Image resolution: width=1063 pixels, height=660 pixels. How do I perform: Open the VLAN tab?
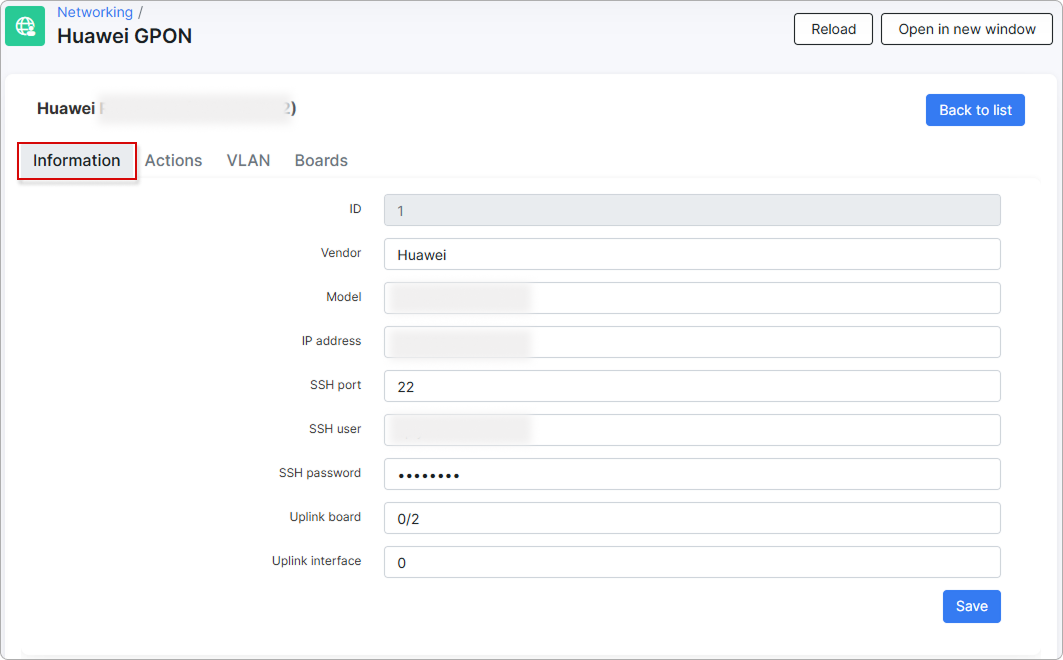coord(248,160)
